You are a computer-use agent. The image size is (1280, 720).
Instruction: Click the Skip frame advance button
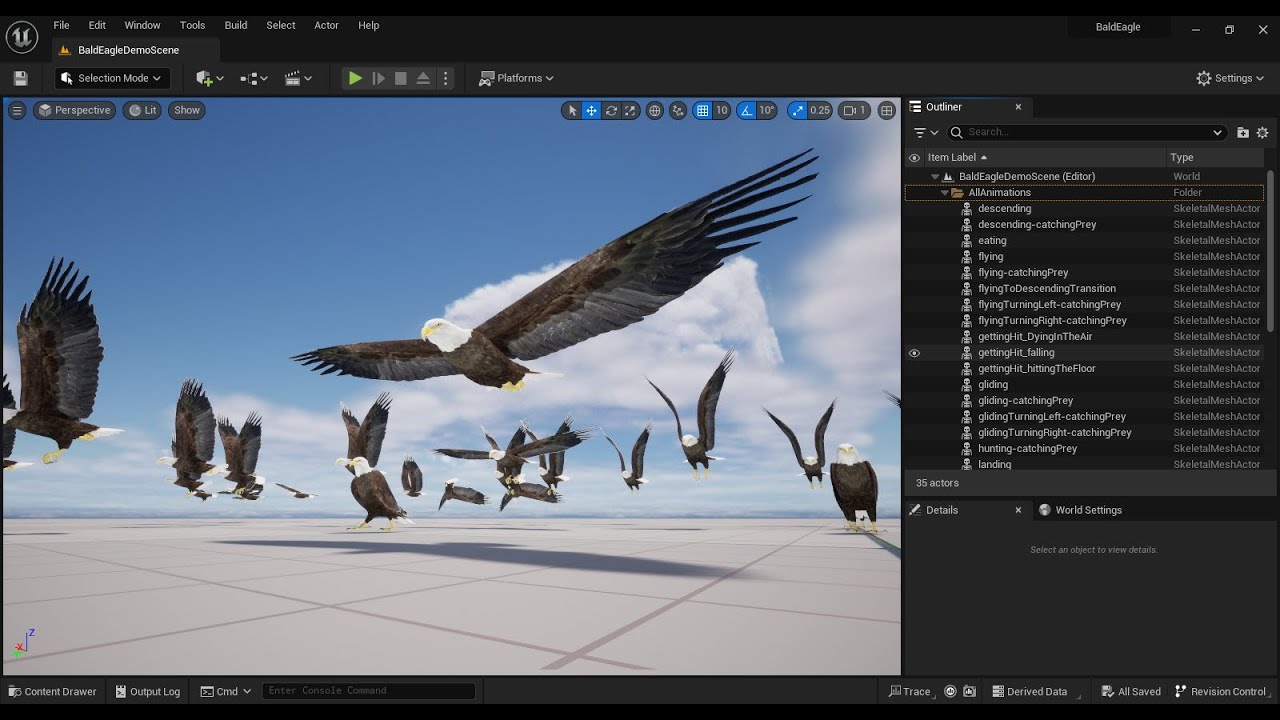pyautogui.click(x=378, y=78)
